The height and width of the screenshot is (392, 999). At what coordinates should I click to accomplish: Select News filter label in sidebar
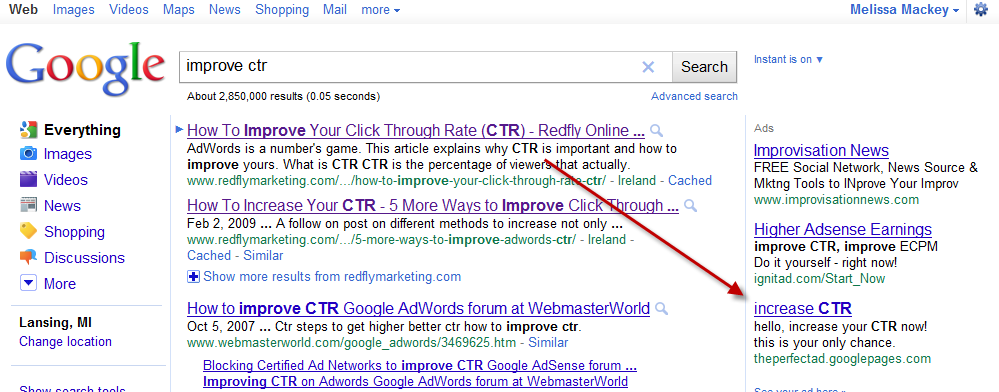(x=62, y=206)
